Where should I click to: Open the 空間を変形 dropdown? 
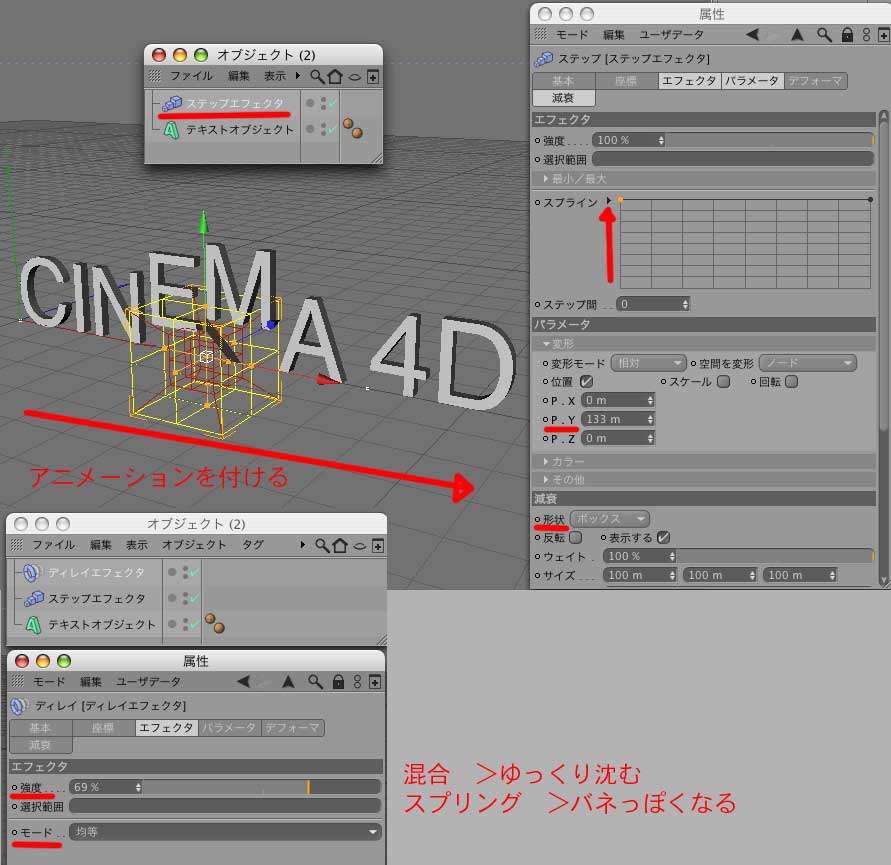tap(807, 363)
